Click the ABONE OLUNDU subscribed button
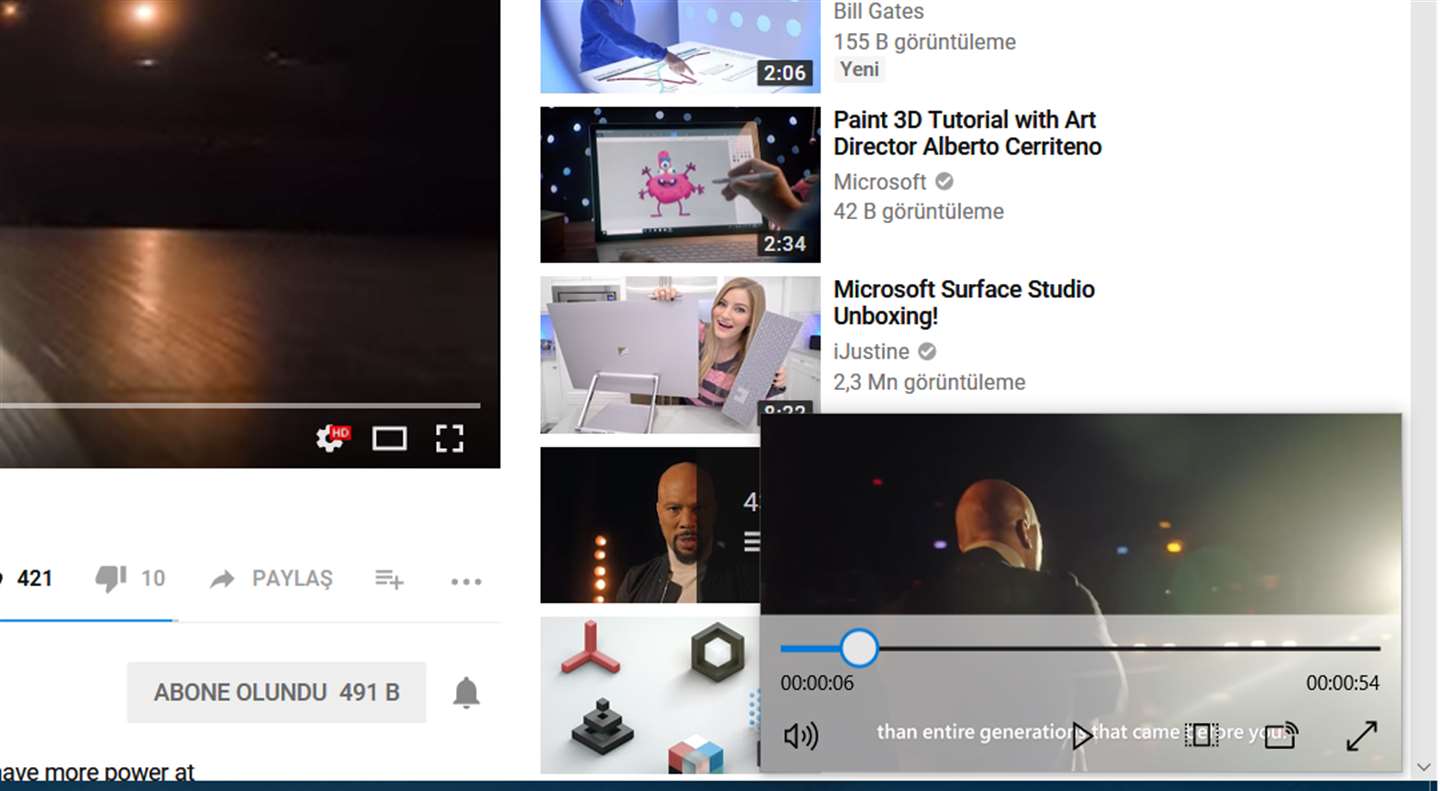1440x791 pixels. 276,692
